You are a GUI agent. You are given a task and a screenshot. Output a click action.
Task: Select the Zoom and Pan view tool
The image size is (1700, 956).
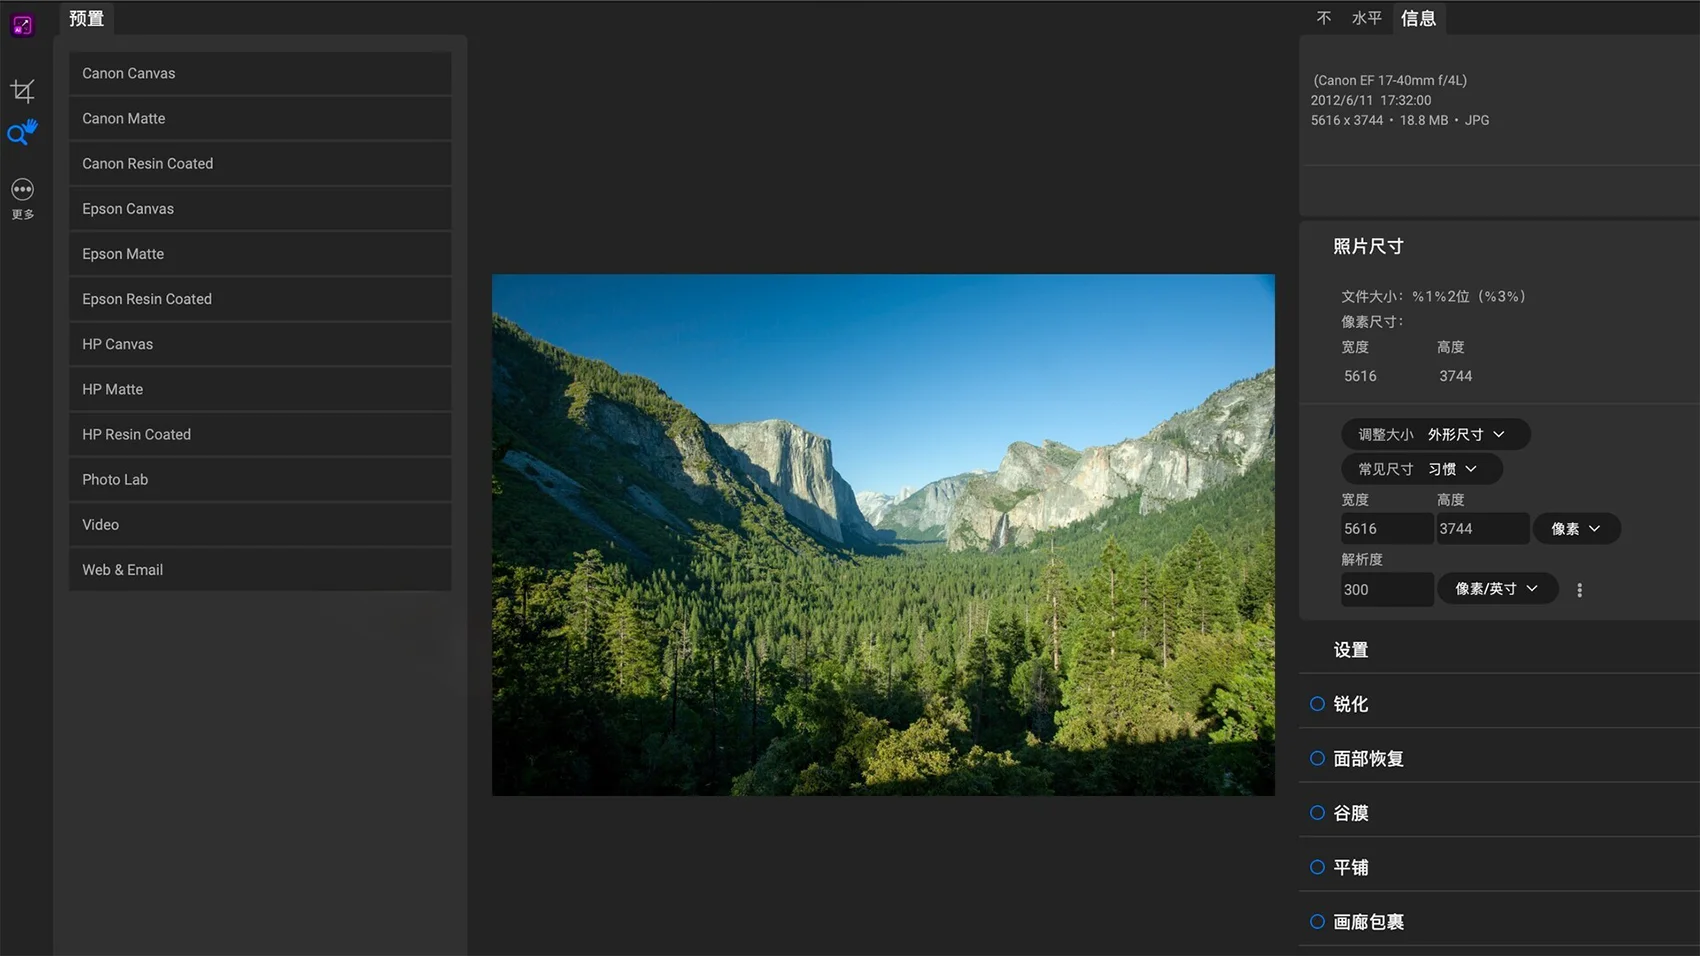point(22,133)
